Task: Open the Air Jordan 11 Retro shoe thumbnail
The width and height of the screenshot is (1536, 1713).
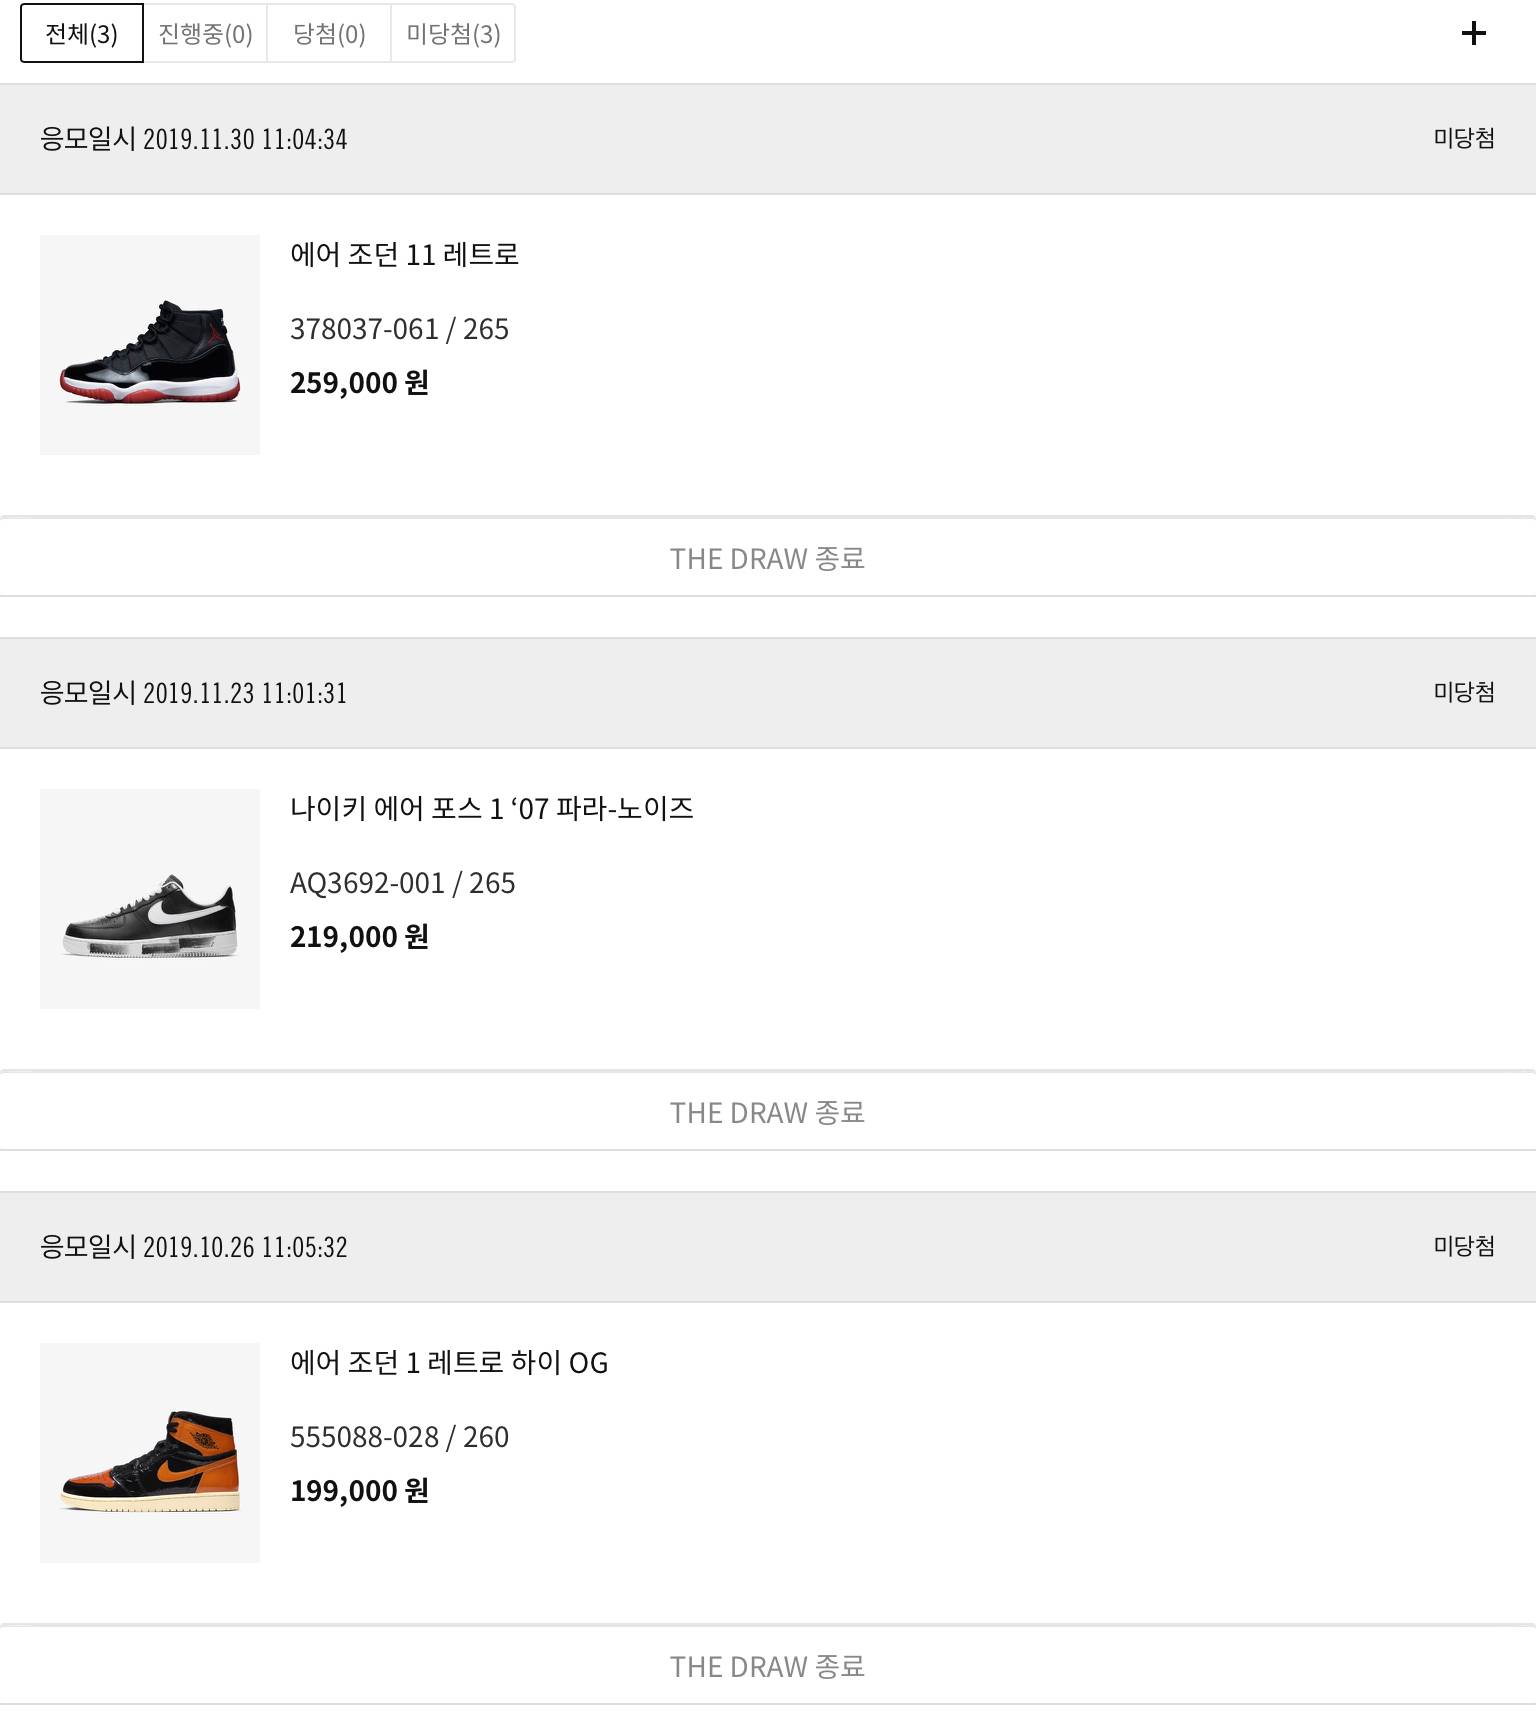Action: click(x=150, y=345)
